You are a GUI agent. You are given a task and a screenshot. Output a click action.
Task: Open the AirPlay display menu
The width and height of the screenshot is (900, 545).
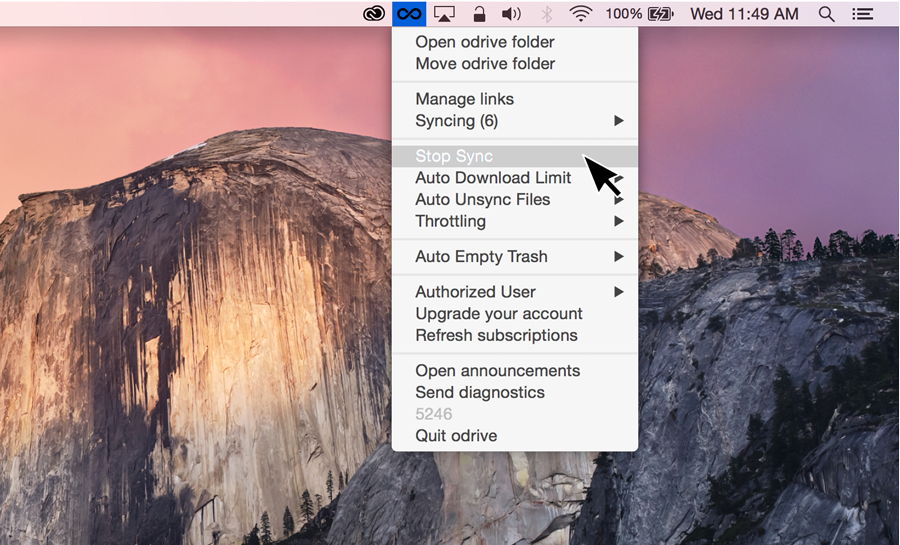point(444,14)
